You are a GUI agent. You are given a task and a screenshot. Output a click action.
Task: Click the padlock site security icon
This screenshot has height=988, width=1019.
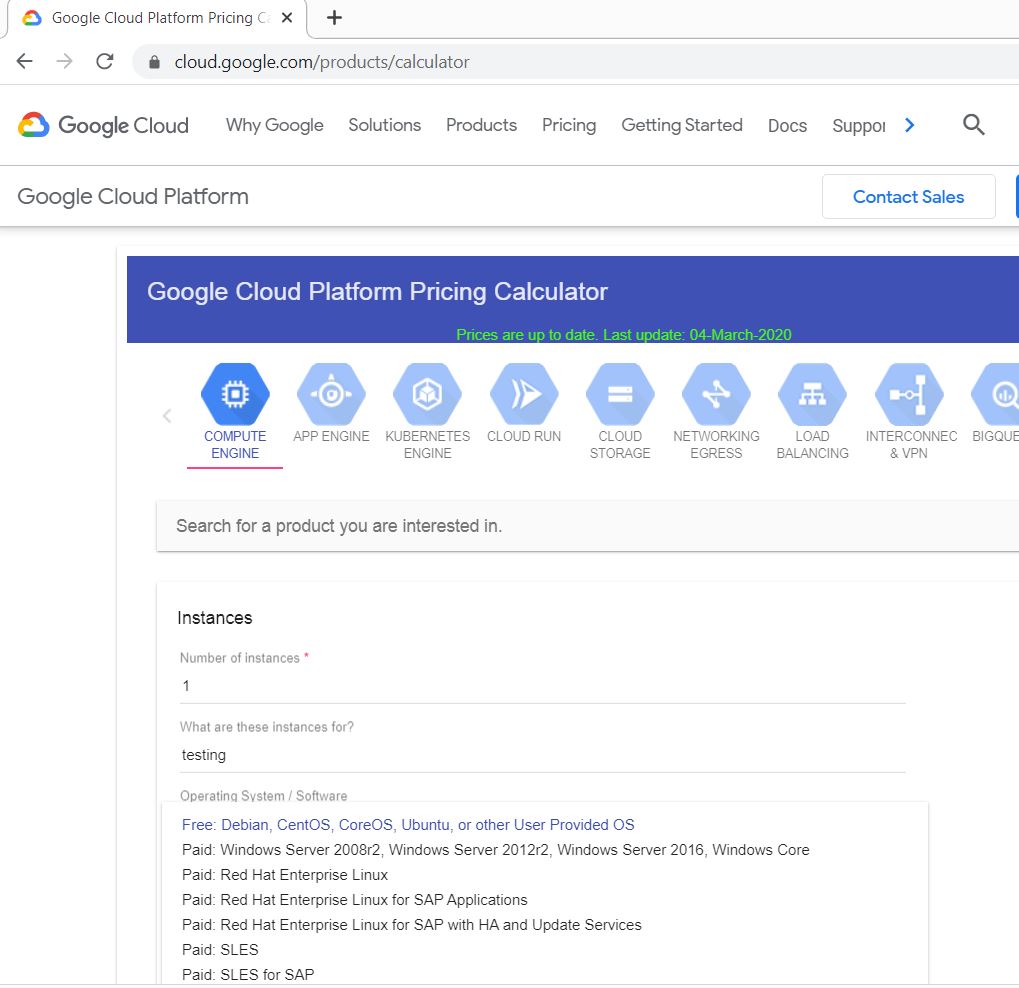[154, 62]
